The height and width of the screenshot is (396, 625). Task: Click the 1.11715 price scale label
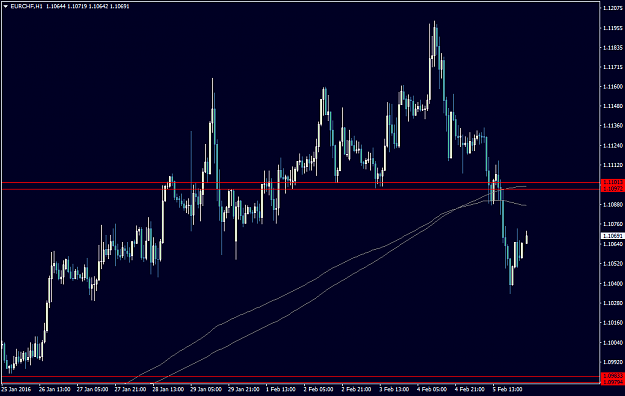(613, 67)
